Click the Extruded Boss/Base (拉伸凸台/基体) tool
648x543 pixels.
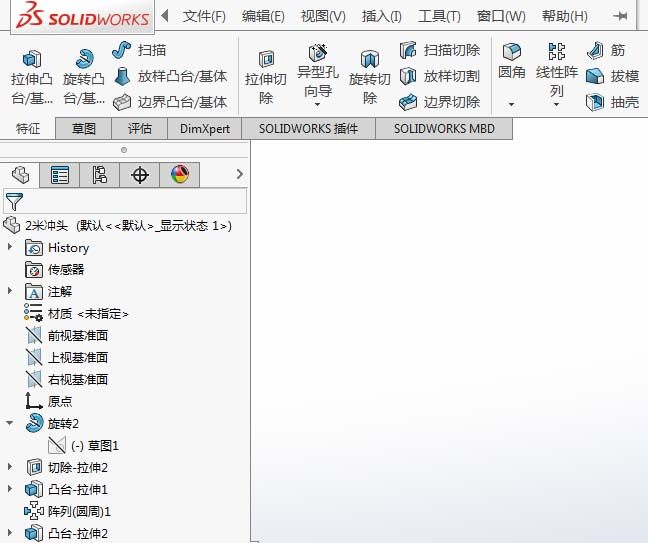(x=32, y=77)
